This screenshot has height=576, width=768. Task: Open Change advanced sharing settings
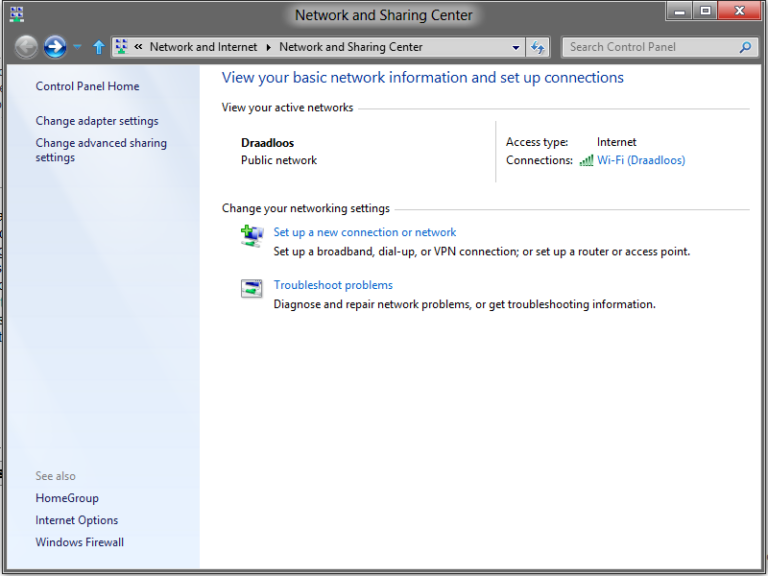coord(101,150)
